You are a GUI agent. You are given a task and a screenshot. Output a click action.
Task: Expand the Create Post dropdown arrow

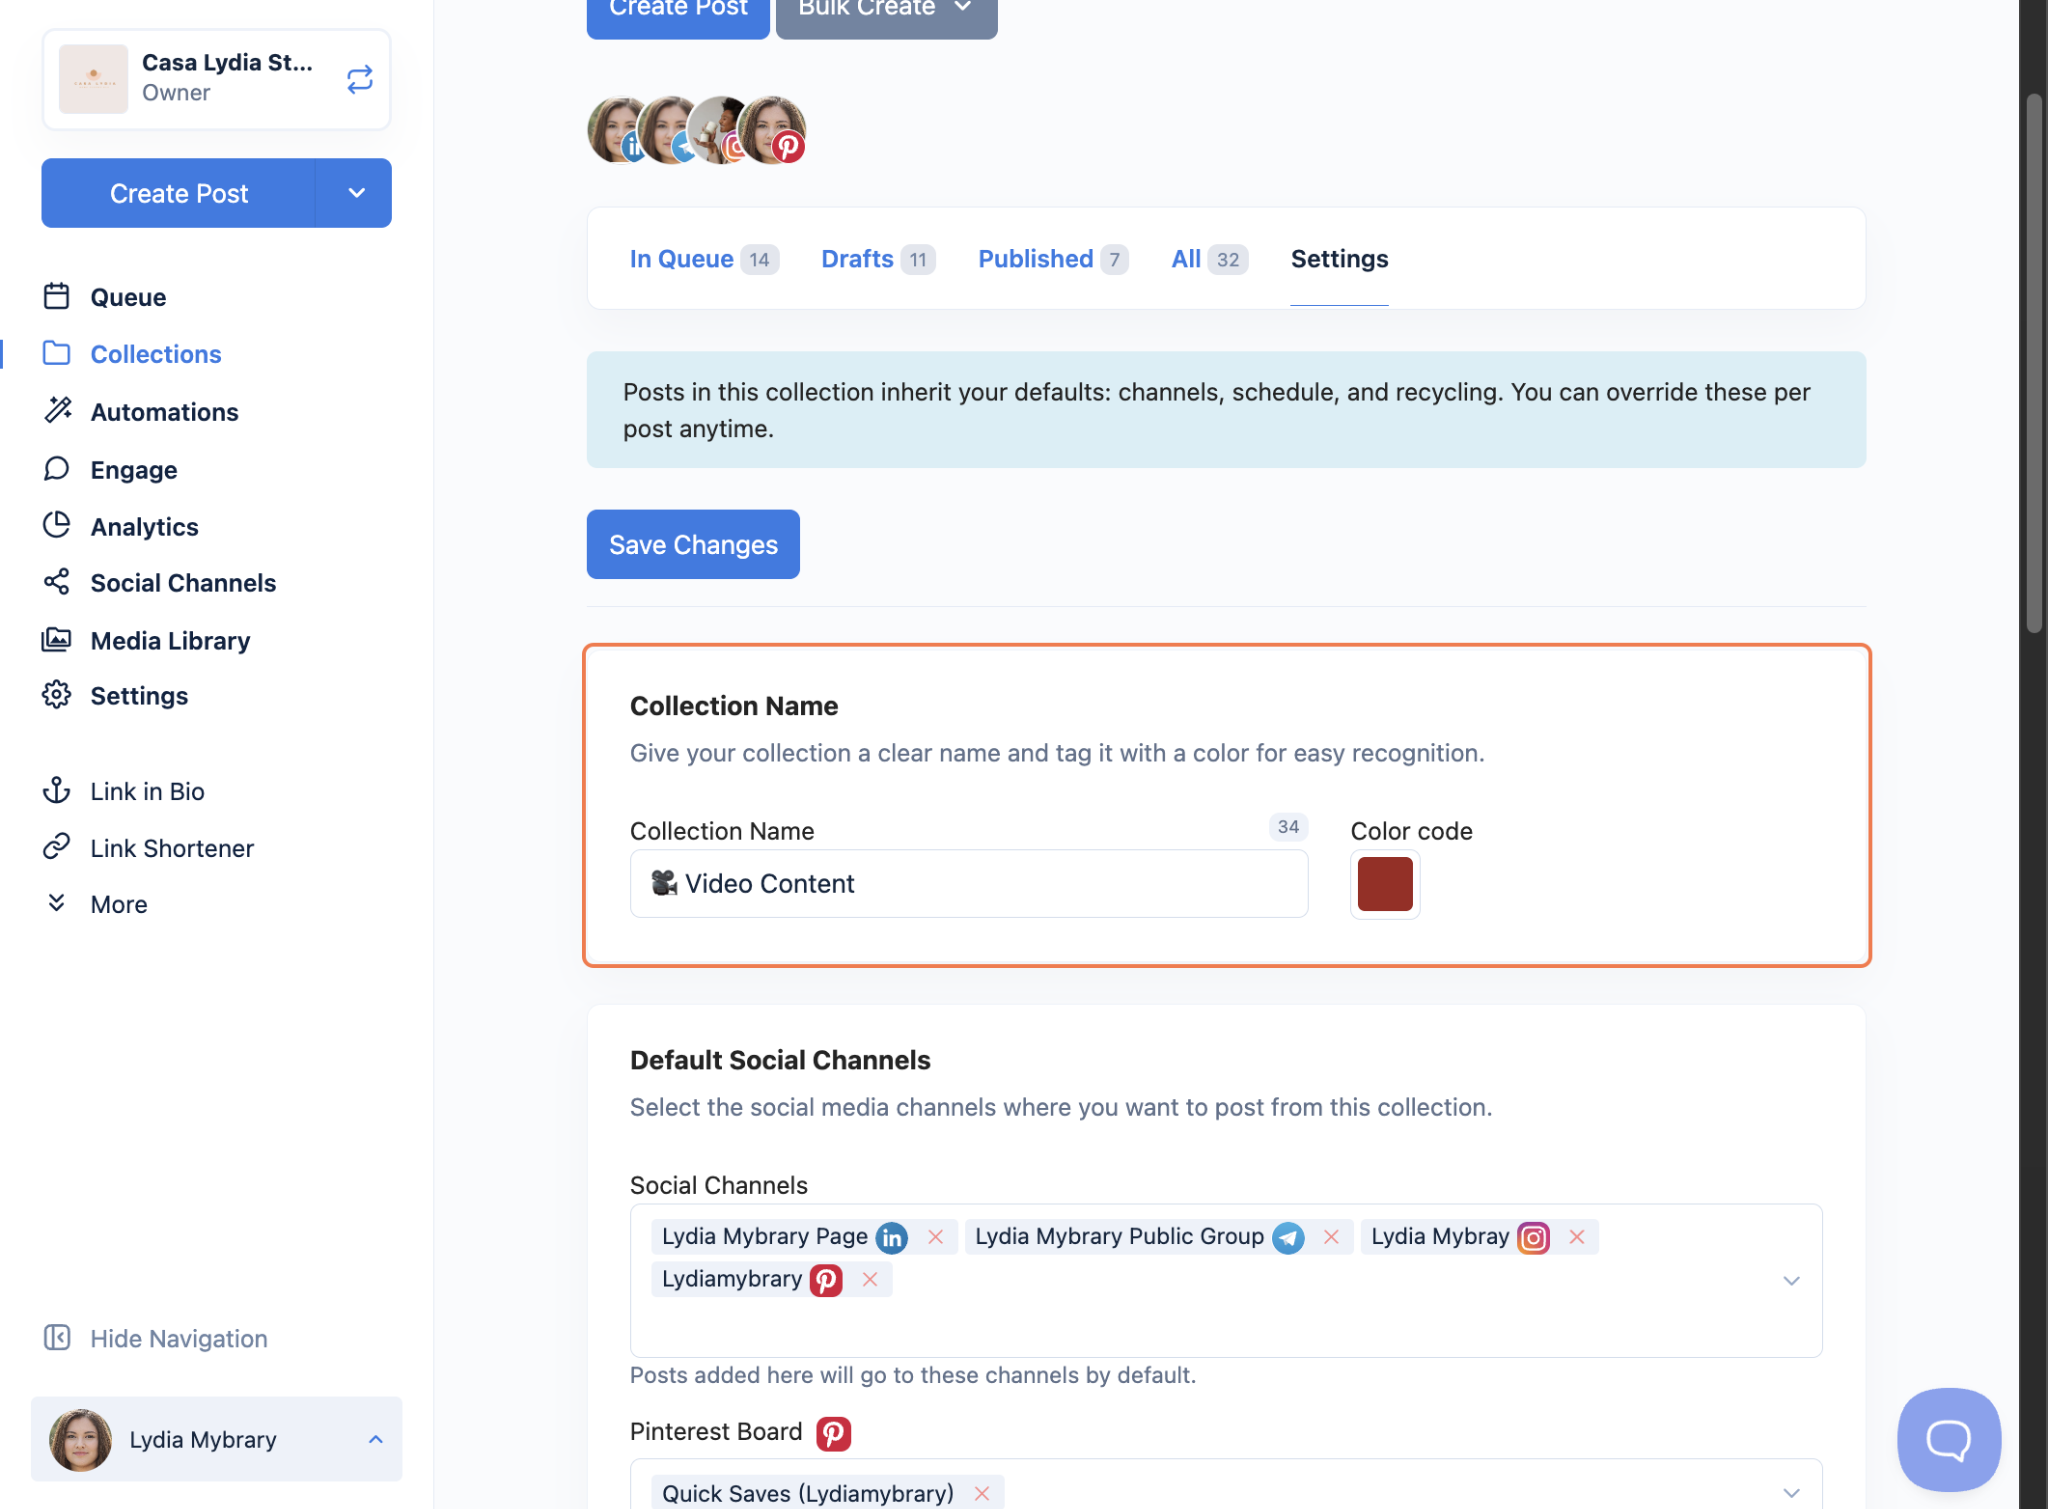tap(356, 193)
